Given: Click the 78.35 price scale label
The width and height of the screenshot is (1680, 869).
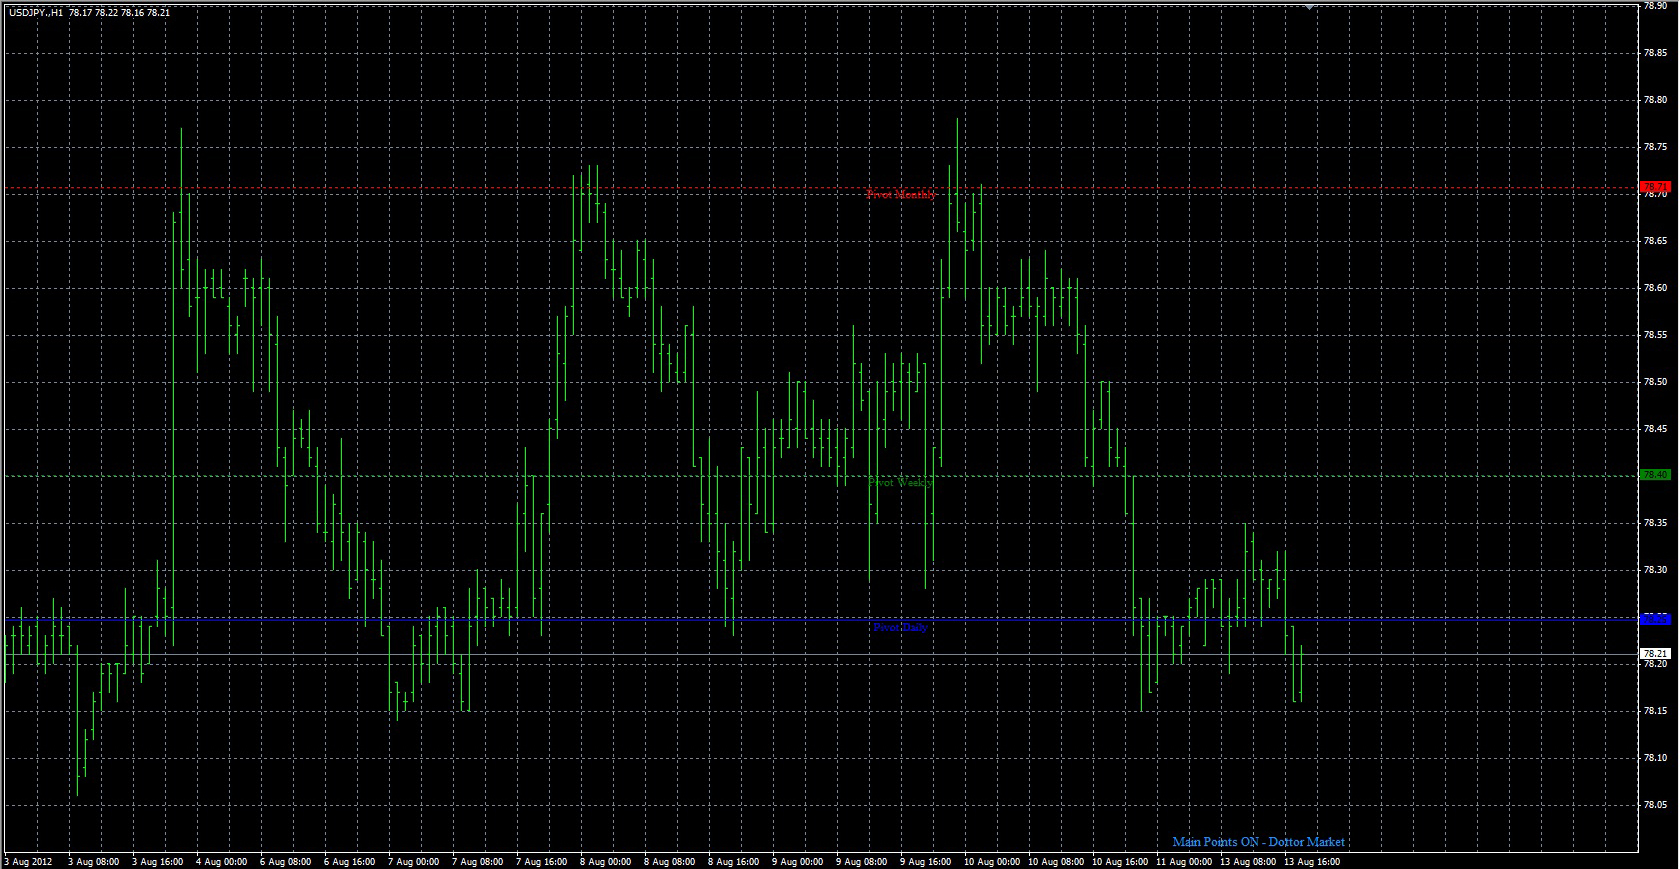Looking at the screenshot, I should [1655, 523].
